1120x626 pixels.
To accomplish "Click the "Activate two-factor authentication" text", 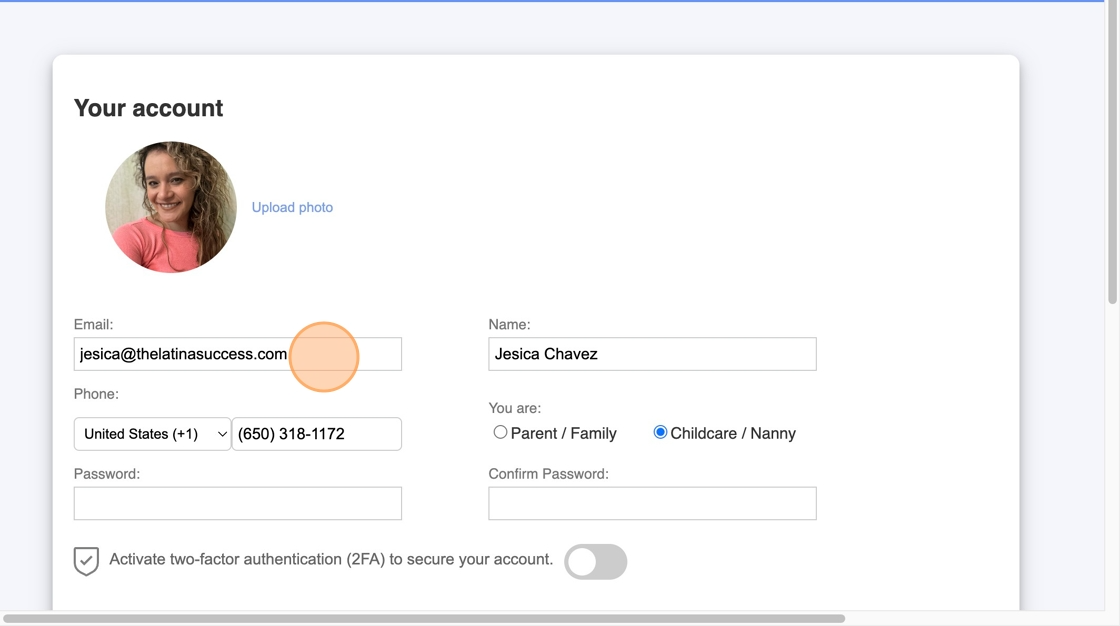I will (x=331, y=560).
